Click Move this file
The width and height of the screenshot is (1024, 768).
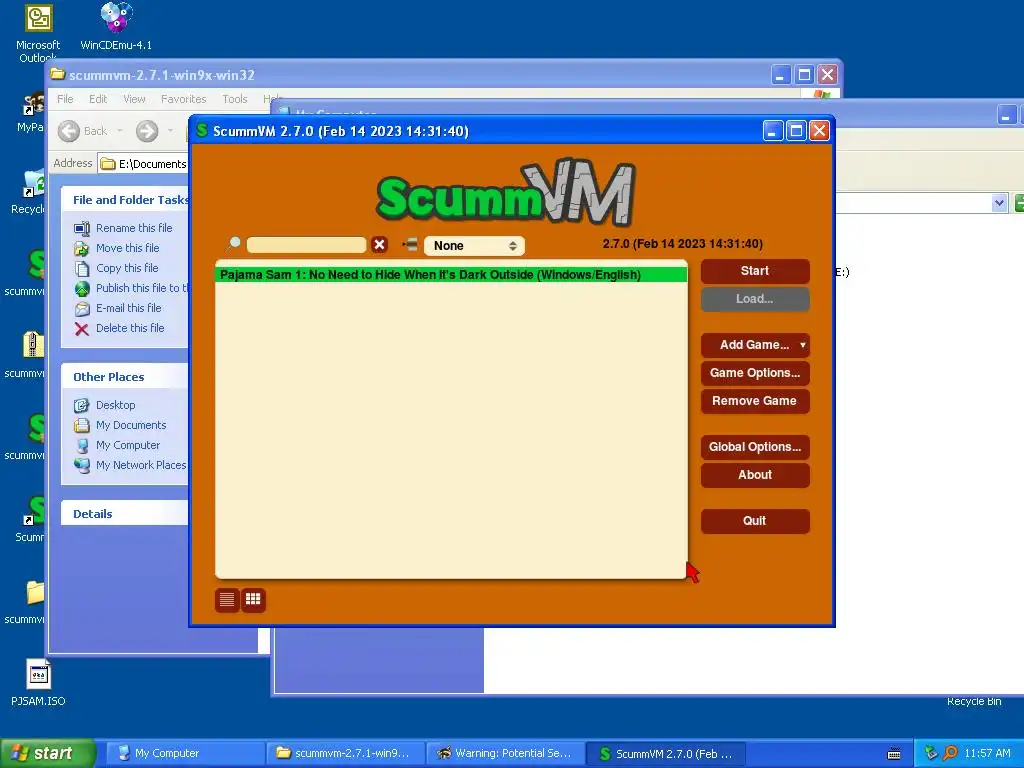tap(127, 248)
